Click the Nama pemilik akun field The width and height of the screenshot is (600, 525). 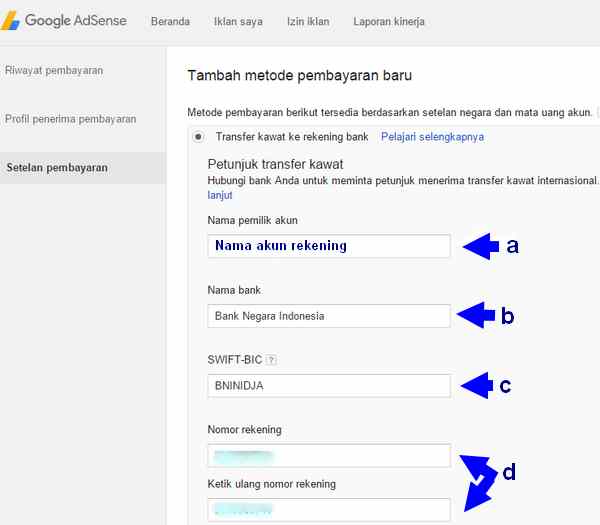click(x=329, y=246)
